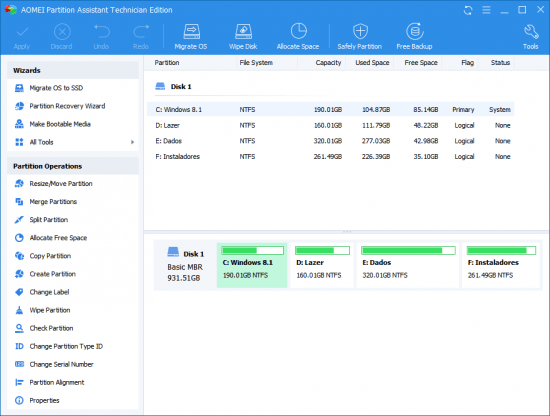Open the Migrate OS toolbar tool
This screenshot has width=550, height=416.
coord(191,37)
